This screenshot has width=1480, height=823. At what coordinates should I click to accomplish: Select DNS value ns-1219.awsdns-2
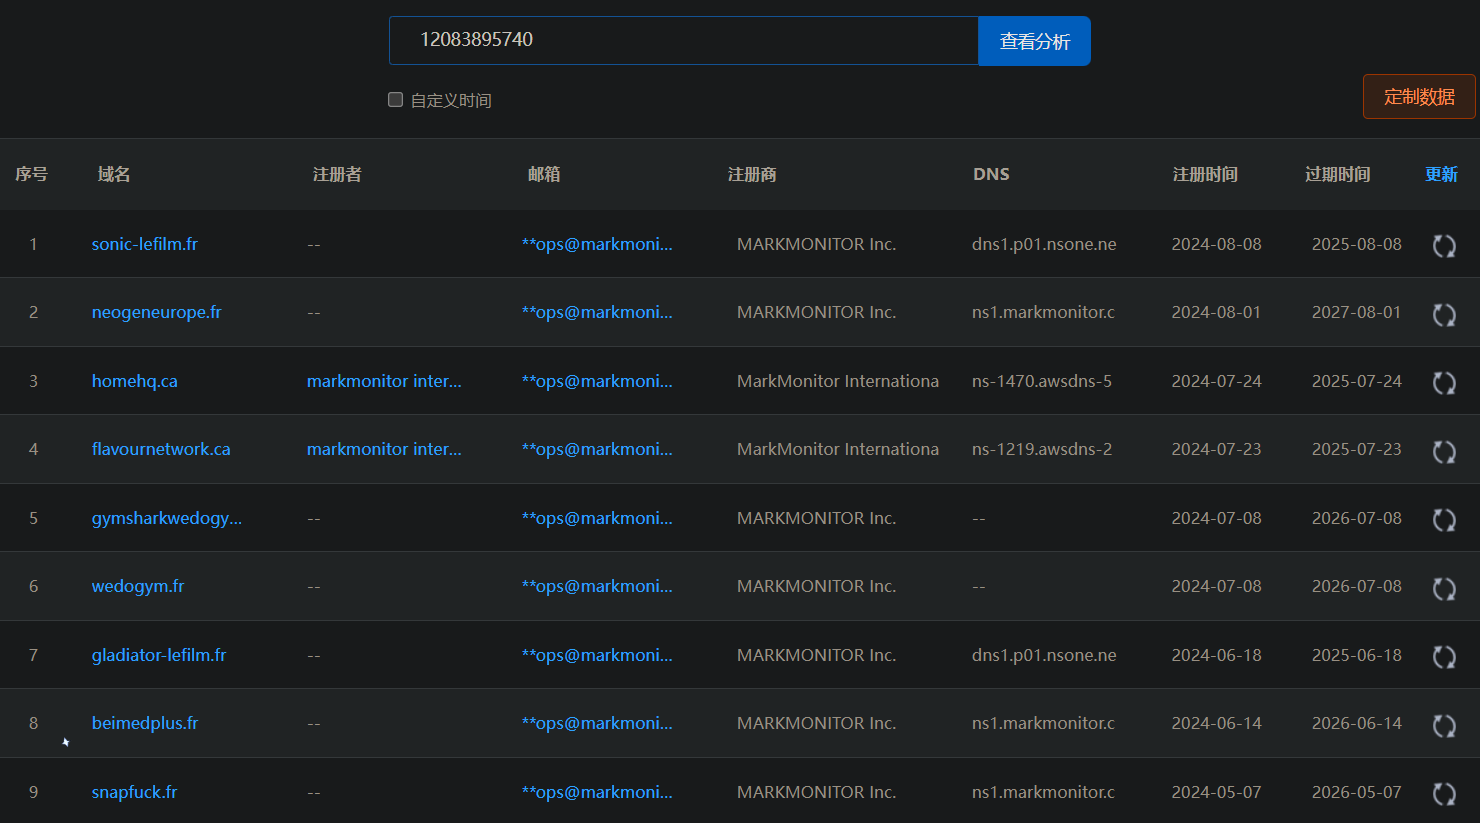coord(1042,449)
